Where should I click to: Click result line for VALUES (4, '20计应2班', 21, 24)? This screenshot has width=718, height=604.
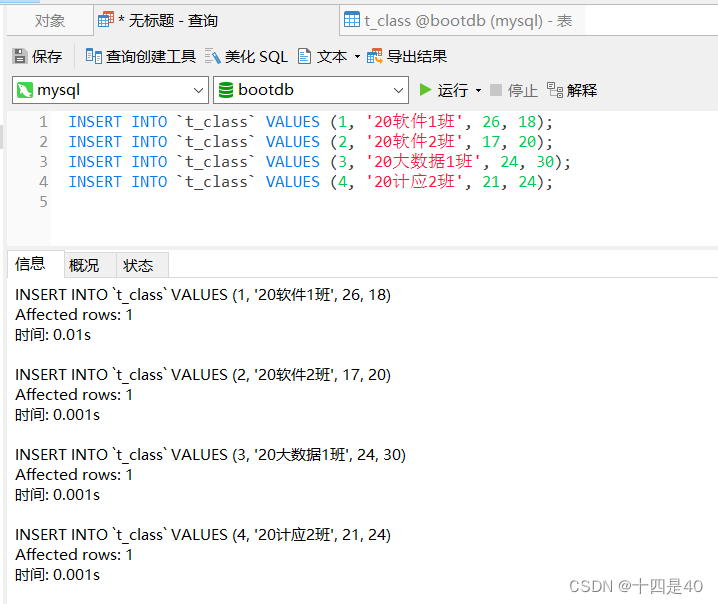click(x=203, y=535)
